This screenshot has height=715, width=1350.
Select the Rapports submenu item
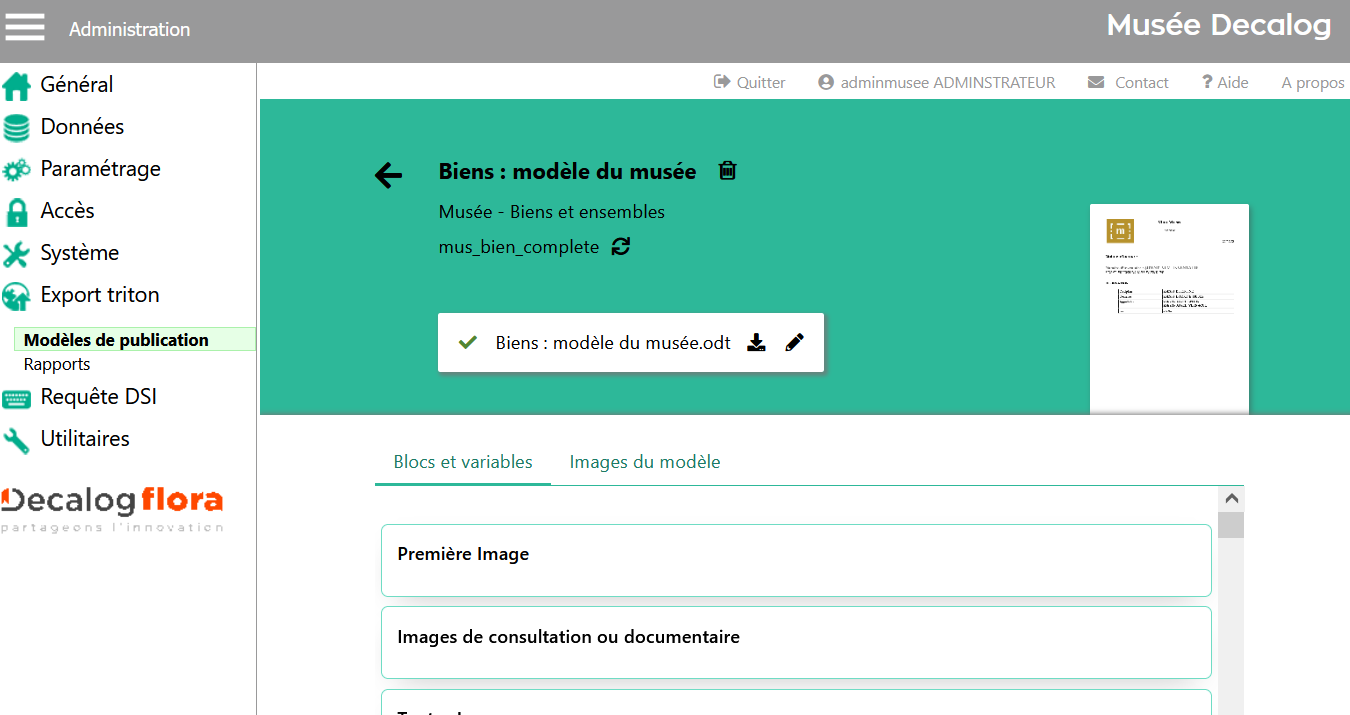point(57,364)
